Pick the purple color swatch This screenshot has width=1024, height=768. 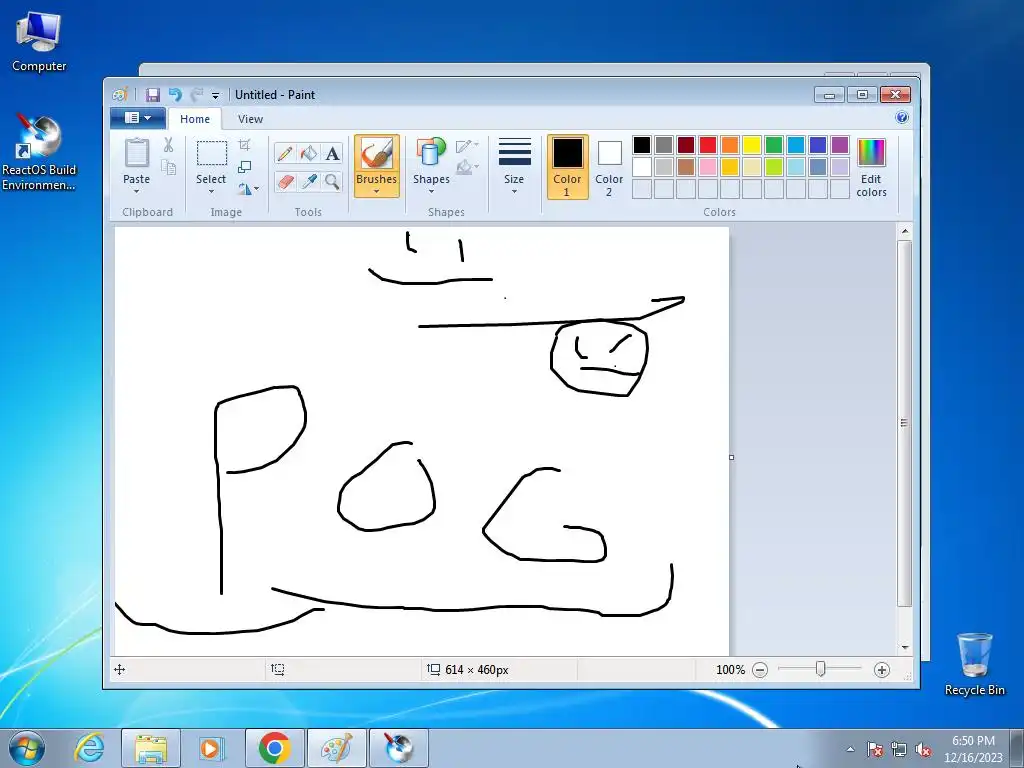840,145
